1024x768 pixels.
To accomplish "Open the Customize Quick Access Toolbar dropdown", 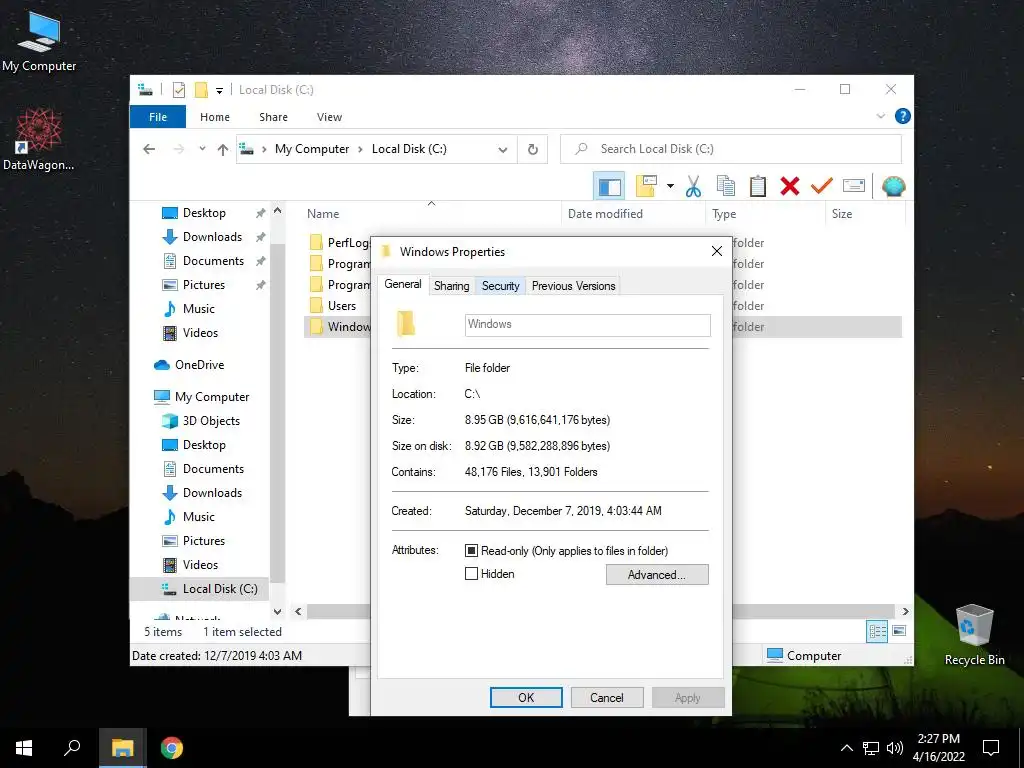I will 219,91.
